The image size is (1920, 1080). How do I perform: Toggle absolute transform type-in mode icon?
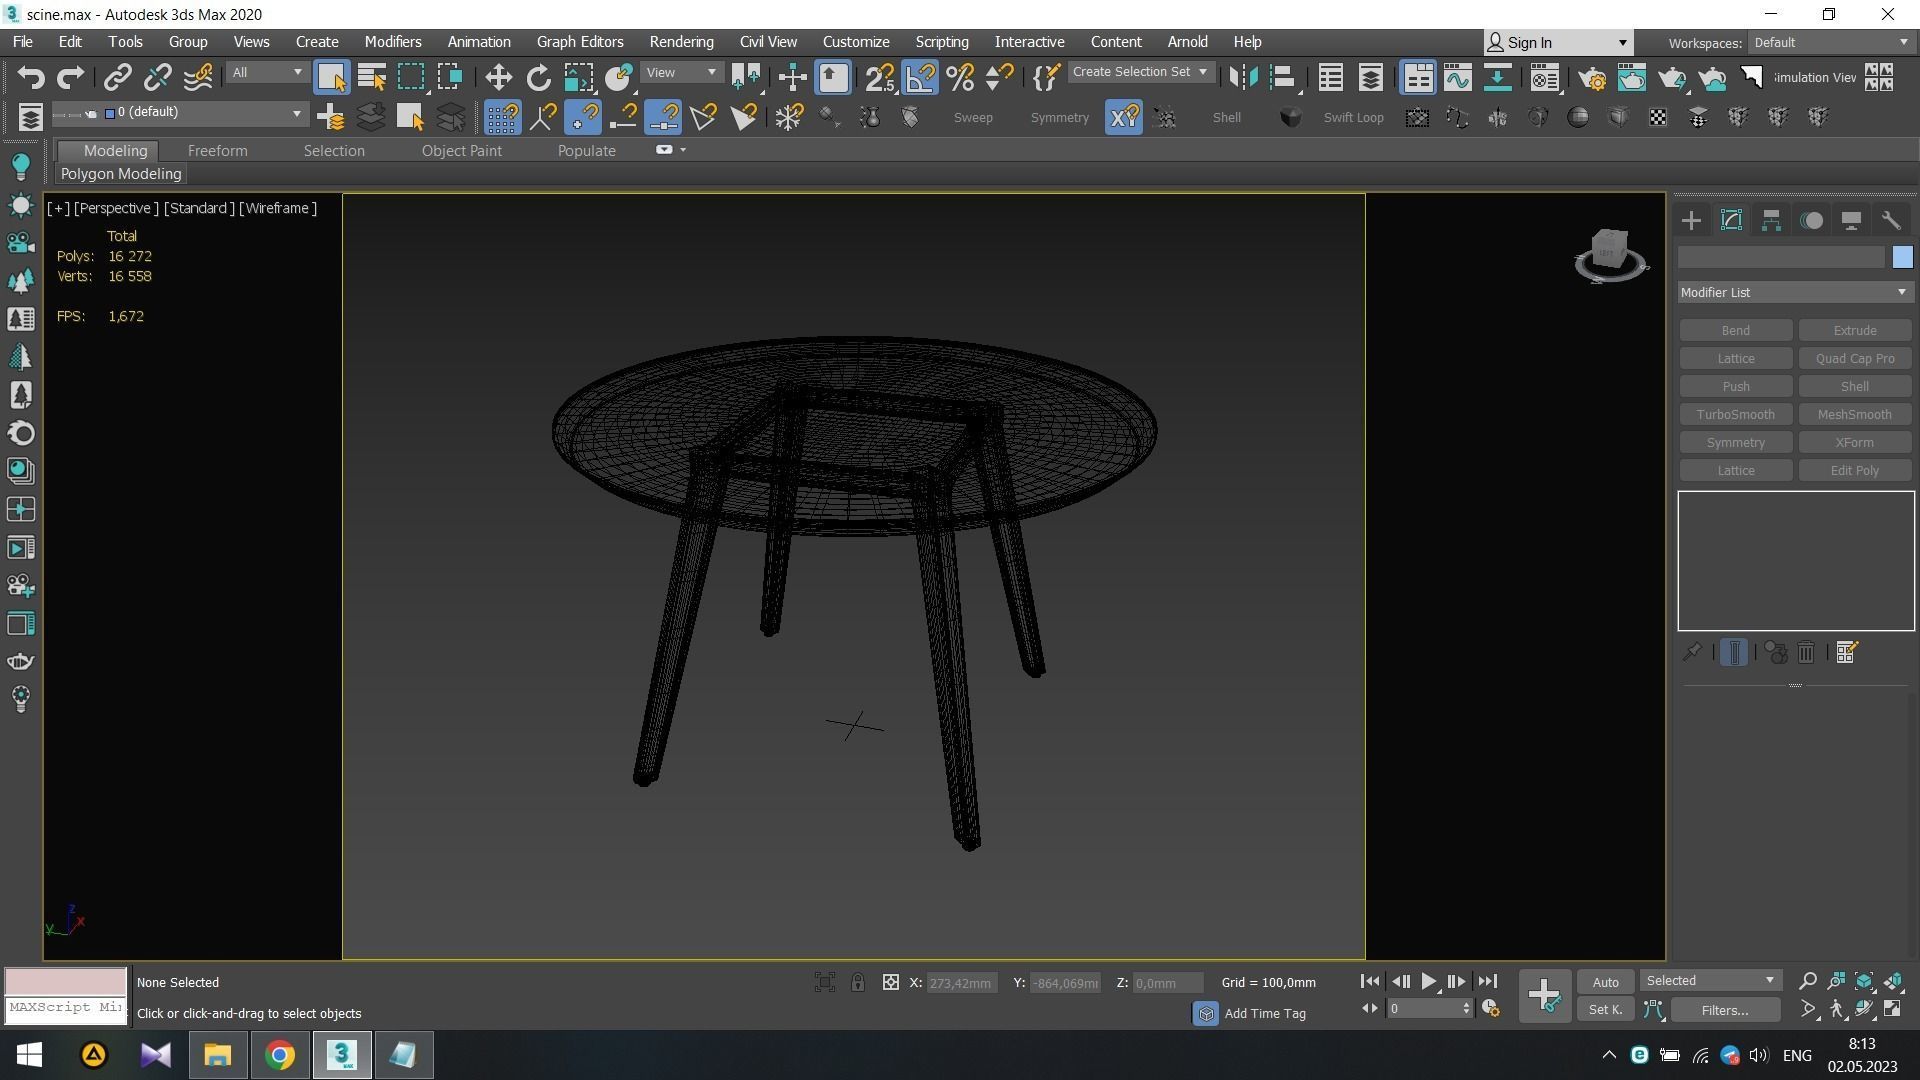pyautogui.click(x=890, y=983)
